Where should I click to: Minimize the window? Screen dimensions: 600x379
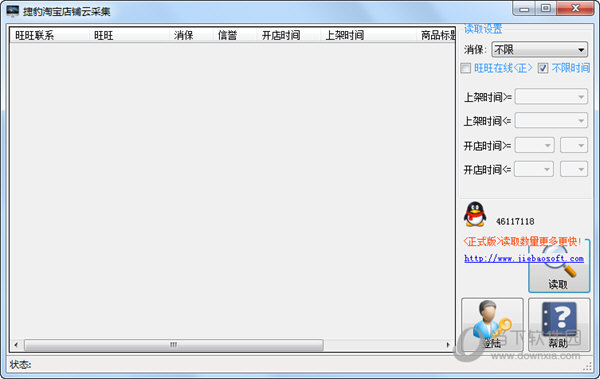524,8
